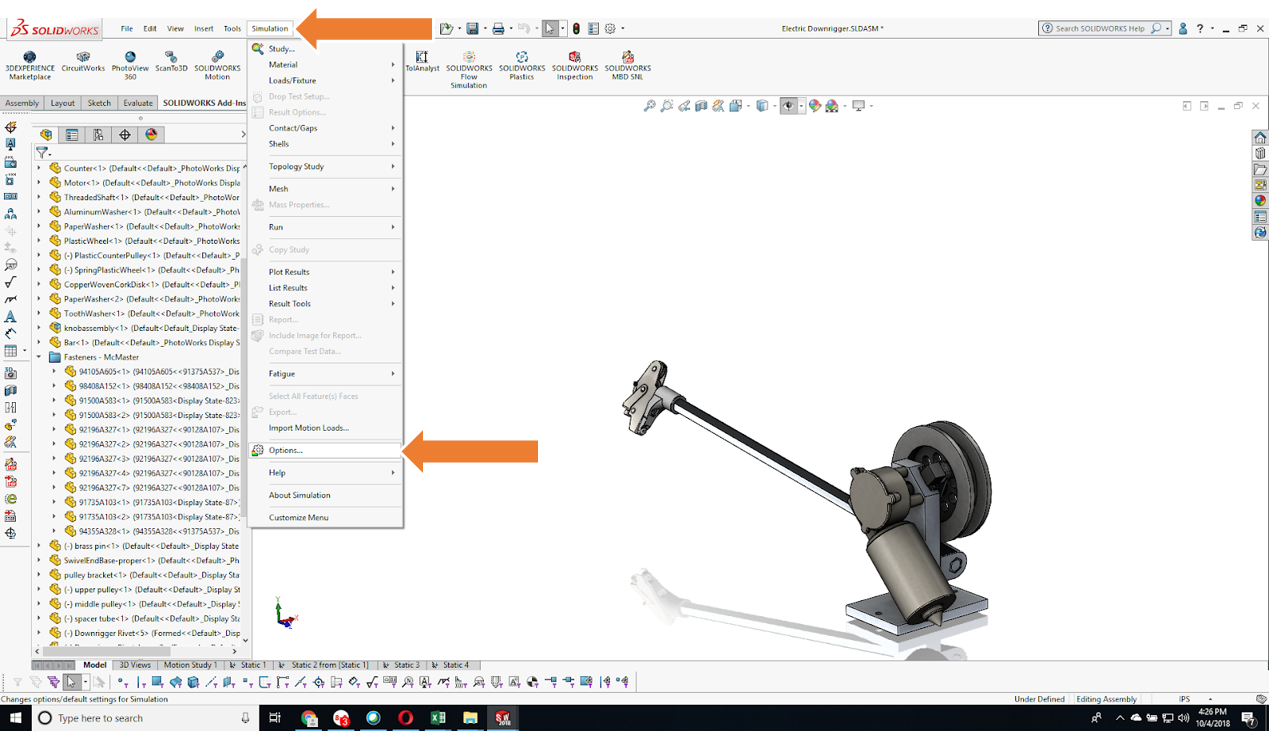Open SOLIDWORKS Plastics add-in
The image size is (1269, 731).
521,65
